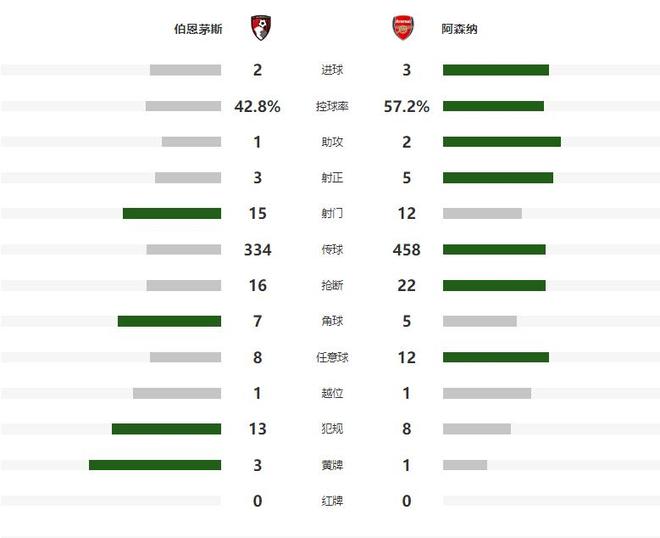Click the 抢断 tackles label
This screenshot has height=538, width=660.
(x=332, y=285)
